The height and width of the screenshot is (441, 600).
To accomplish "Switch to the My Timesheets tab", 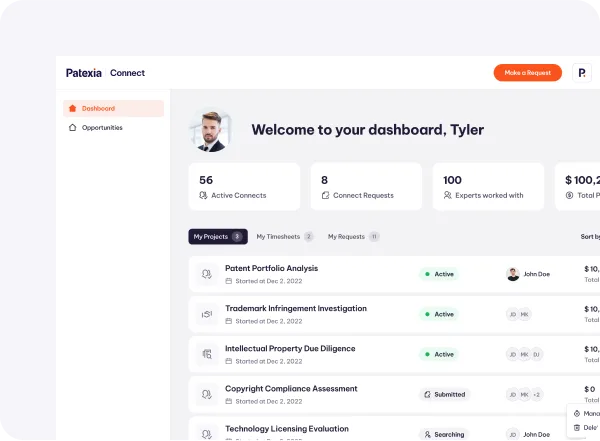I will (284, 237).
